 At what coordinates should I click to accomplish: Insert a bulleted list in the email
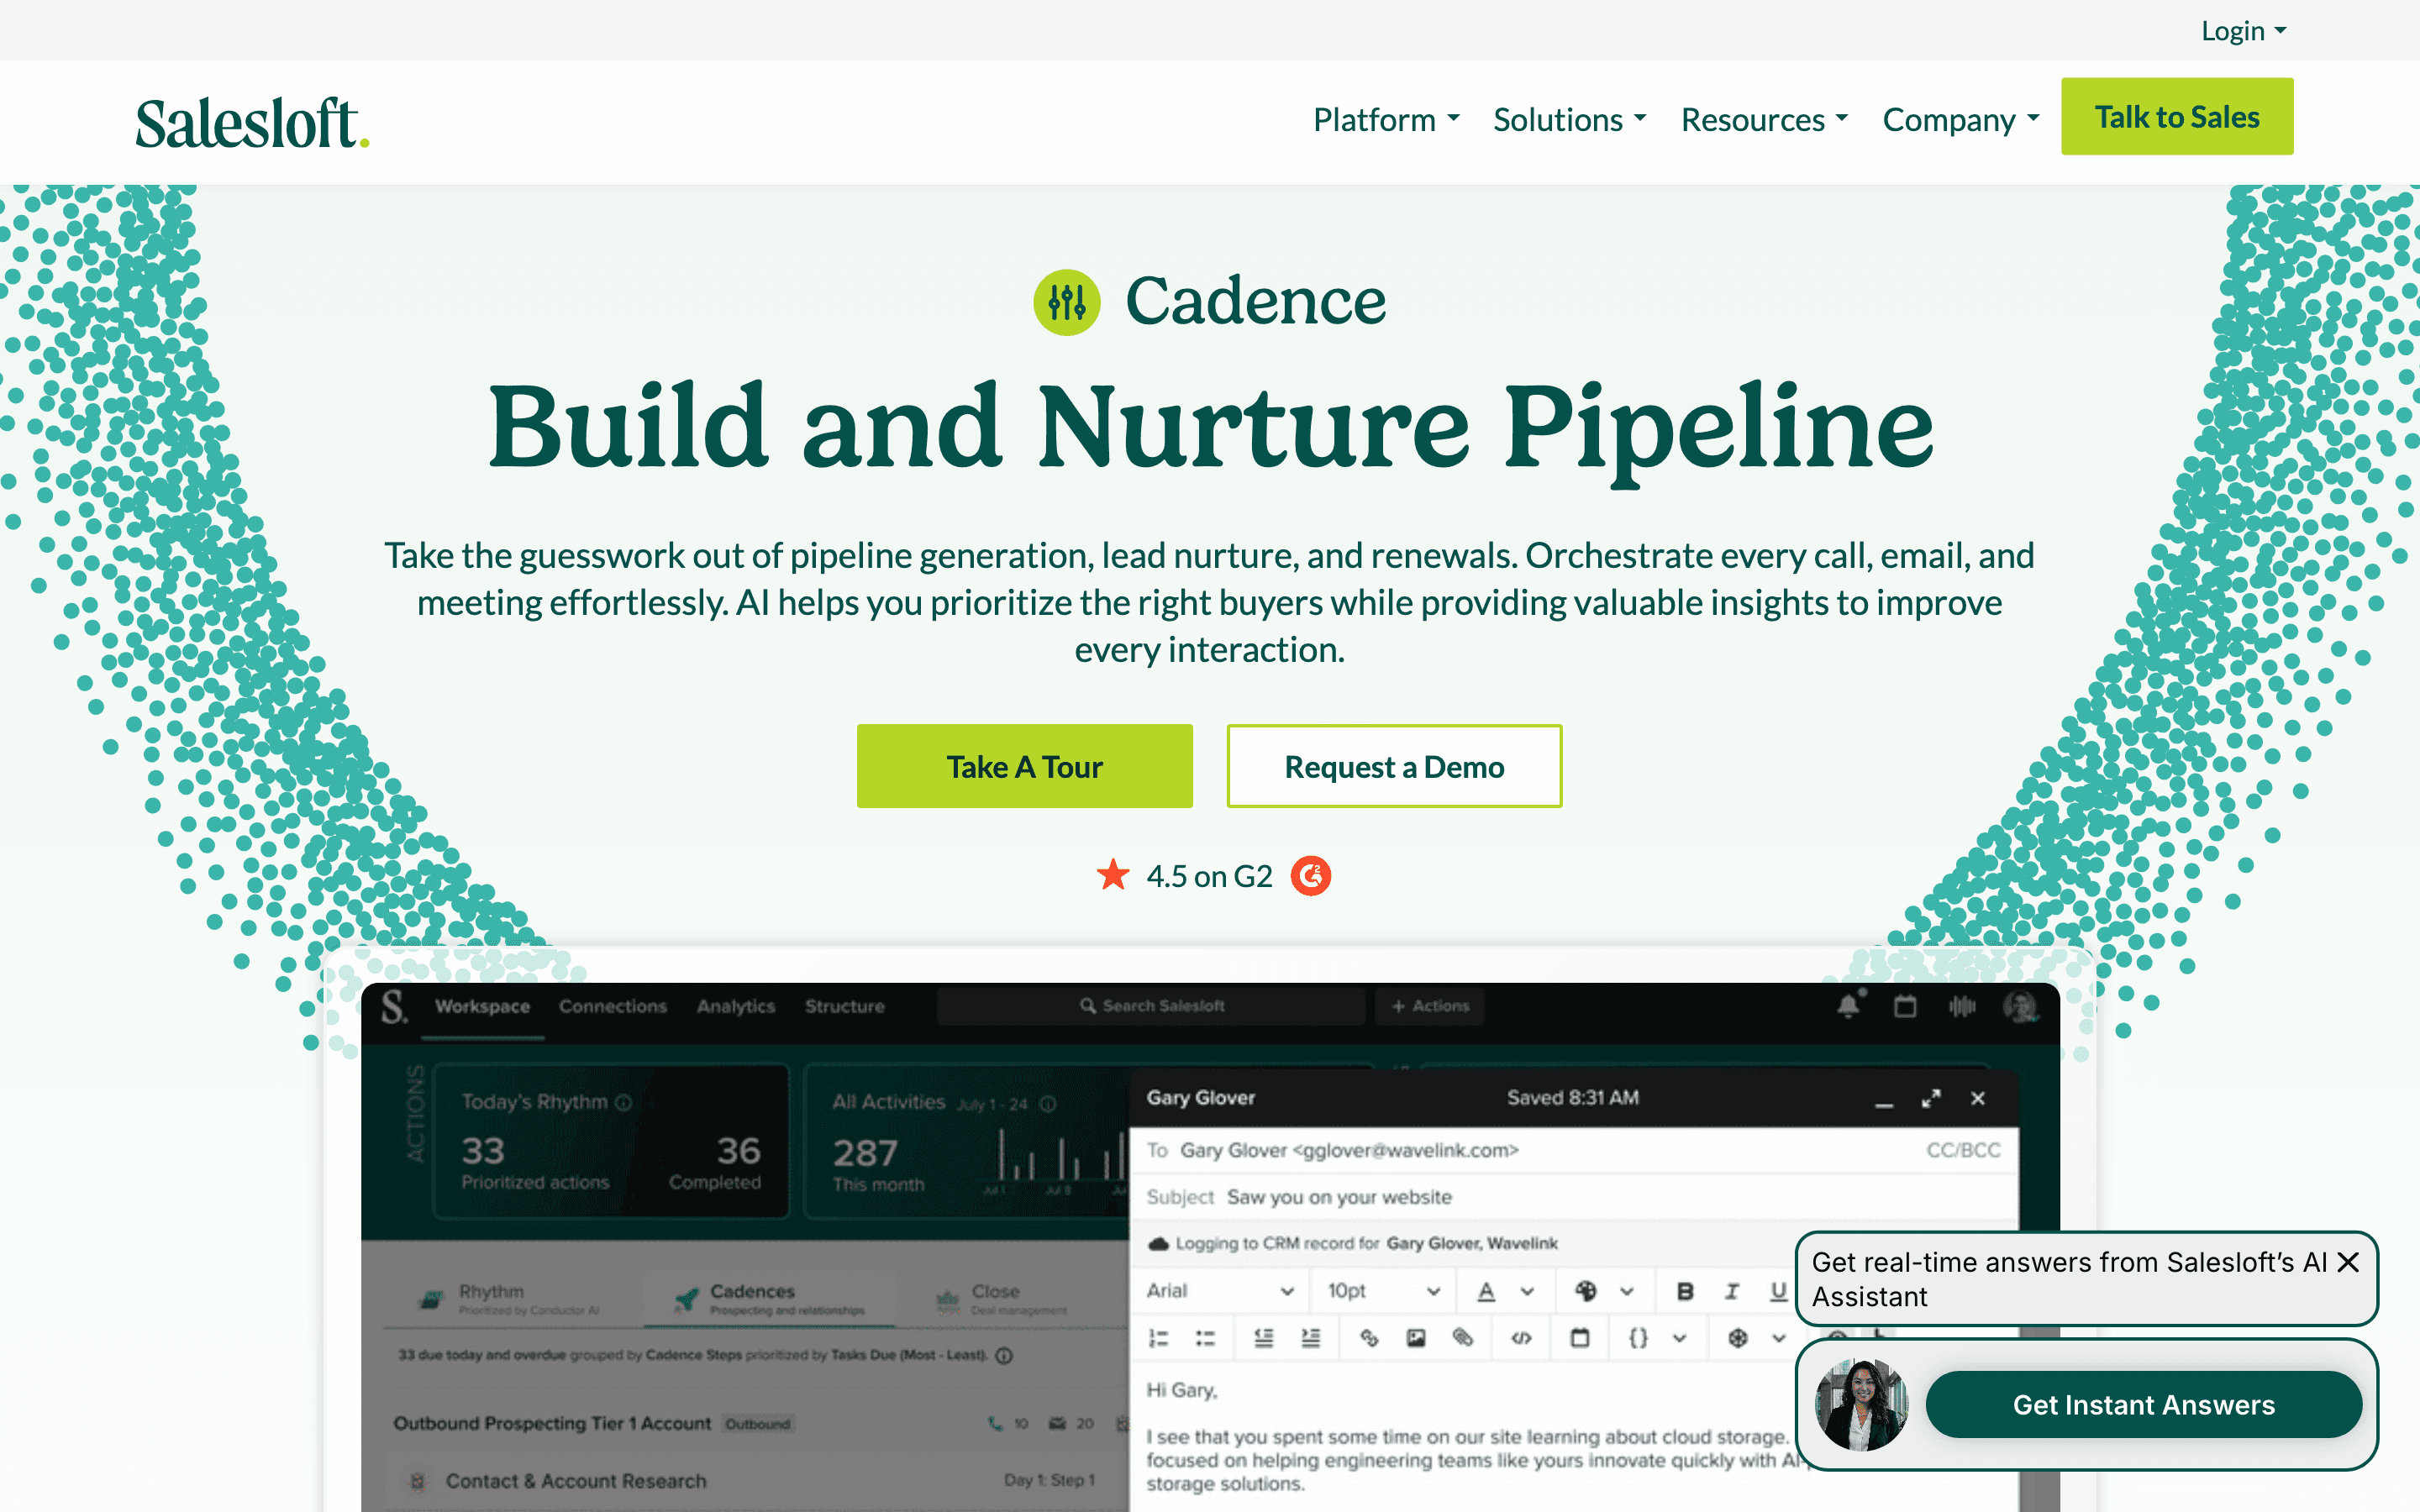coord(1205,1338)
